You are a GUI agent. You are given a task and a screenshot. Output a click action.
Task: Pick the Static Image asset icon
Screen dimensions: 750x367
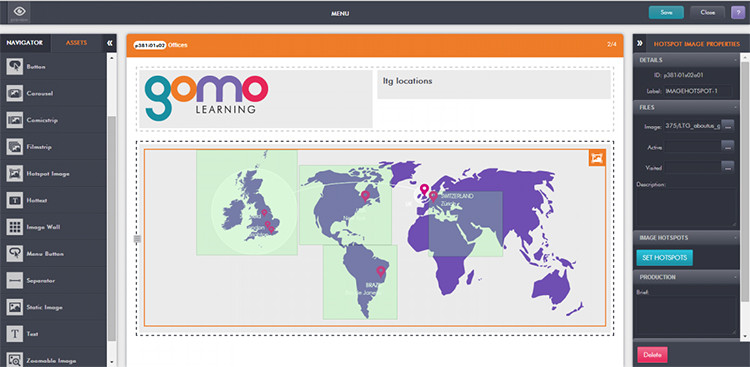point(15,307)
